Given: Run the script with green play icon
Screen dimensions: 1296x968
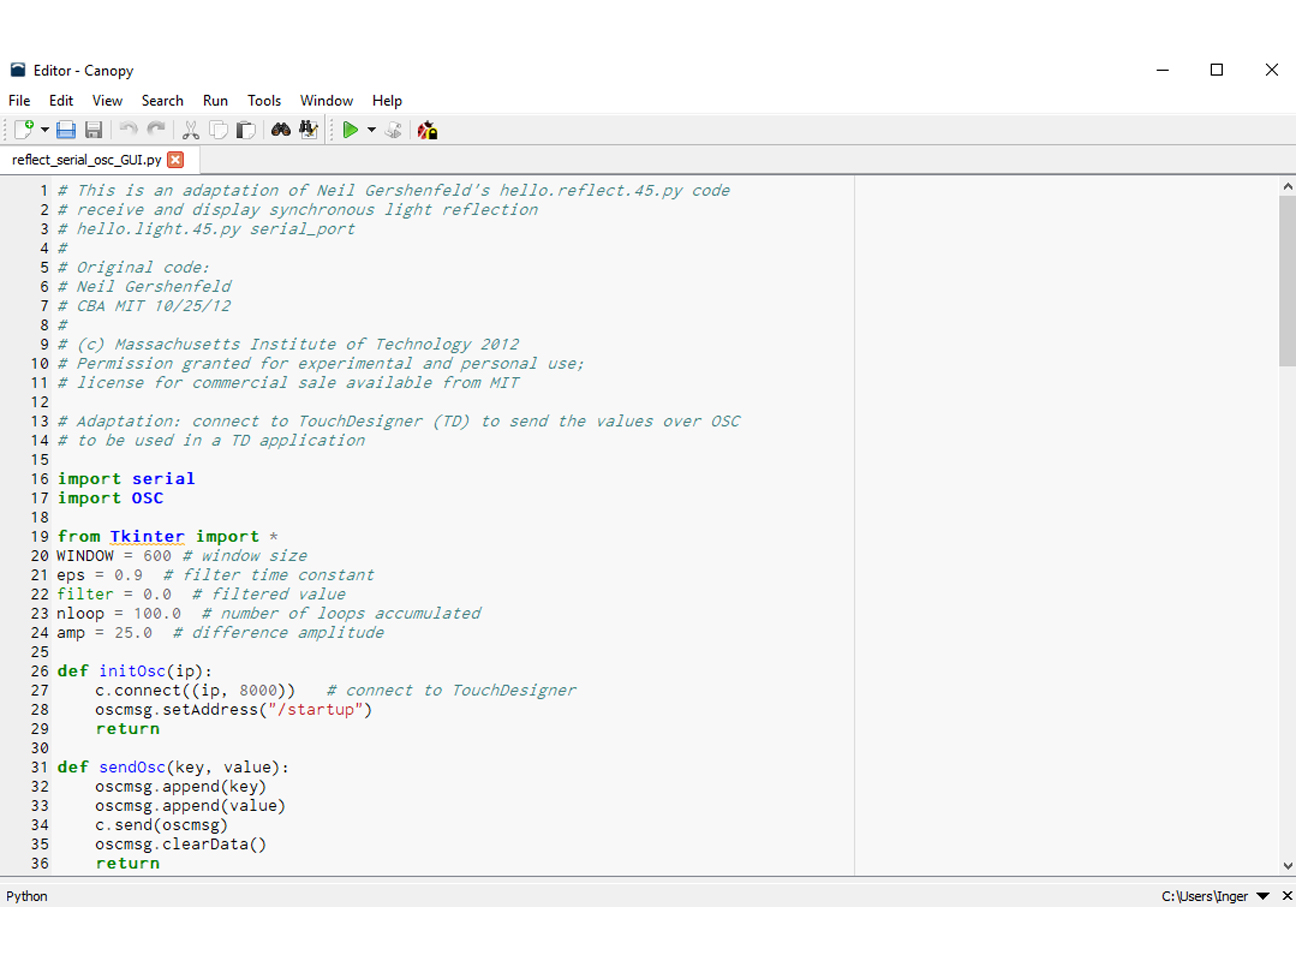Looking at the screenshot, I should point(350,130).
